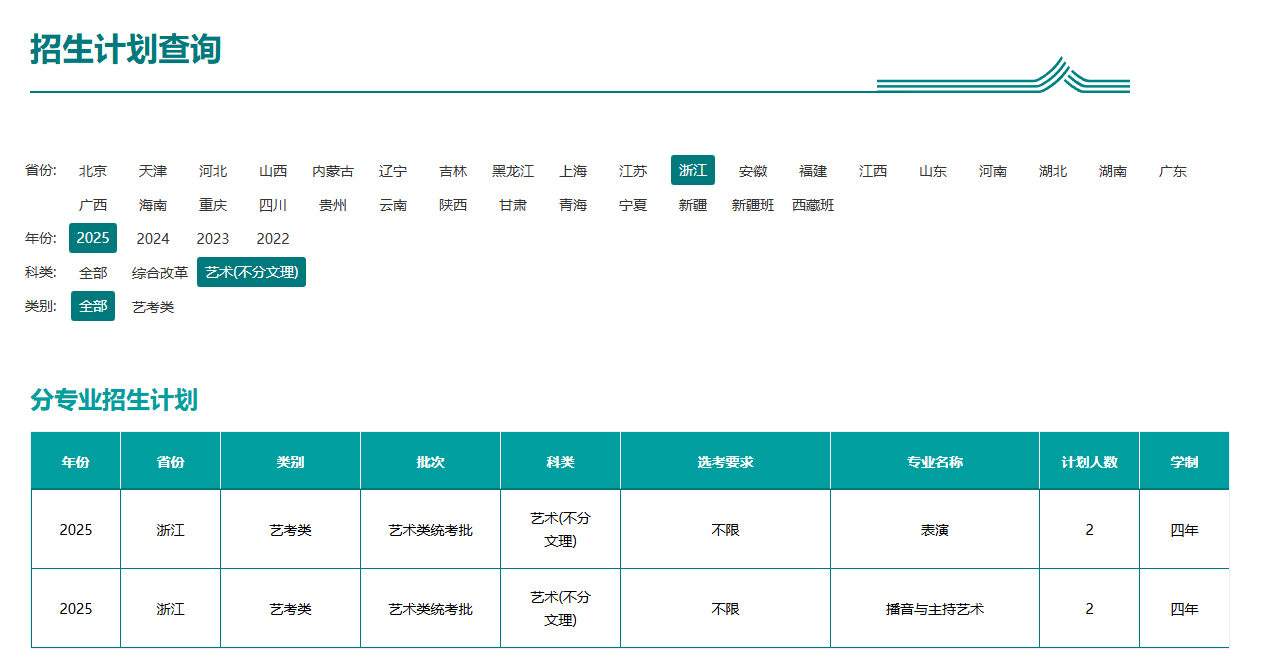Viewport: 1272px width, 671px height.
Task: Click the 播音与主持艺术 major cell
Action: click(x=935, y=609)
